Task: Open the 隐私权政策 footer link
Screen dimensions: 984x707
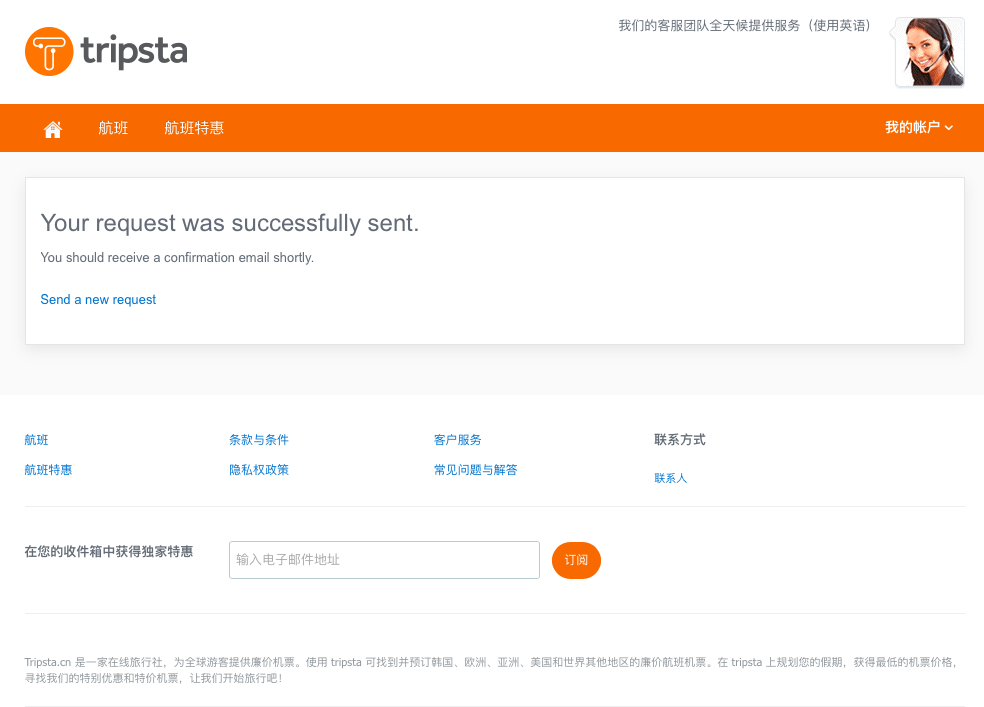Action: point(259,470)
